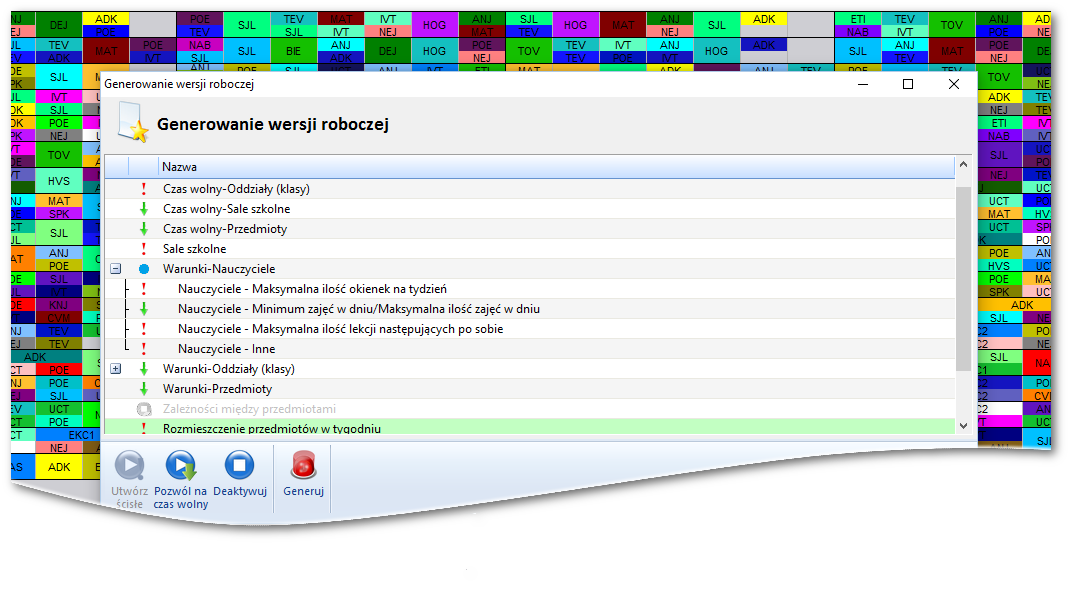The height and width of the screenshot is (589, 1070).
Task: Click green arrow icon beside Warunki-Przedmioty
Action: pyautogui.click(x=143, y=389)
